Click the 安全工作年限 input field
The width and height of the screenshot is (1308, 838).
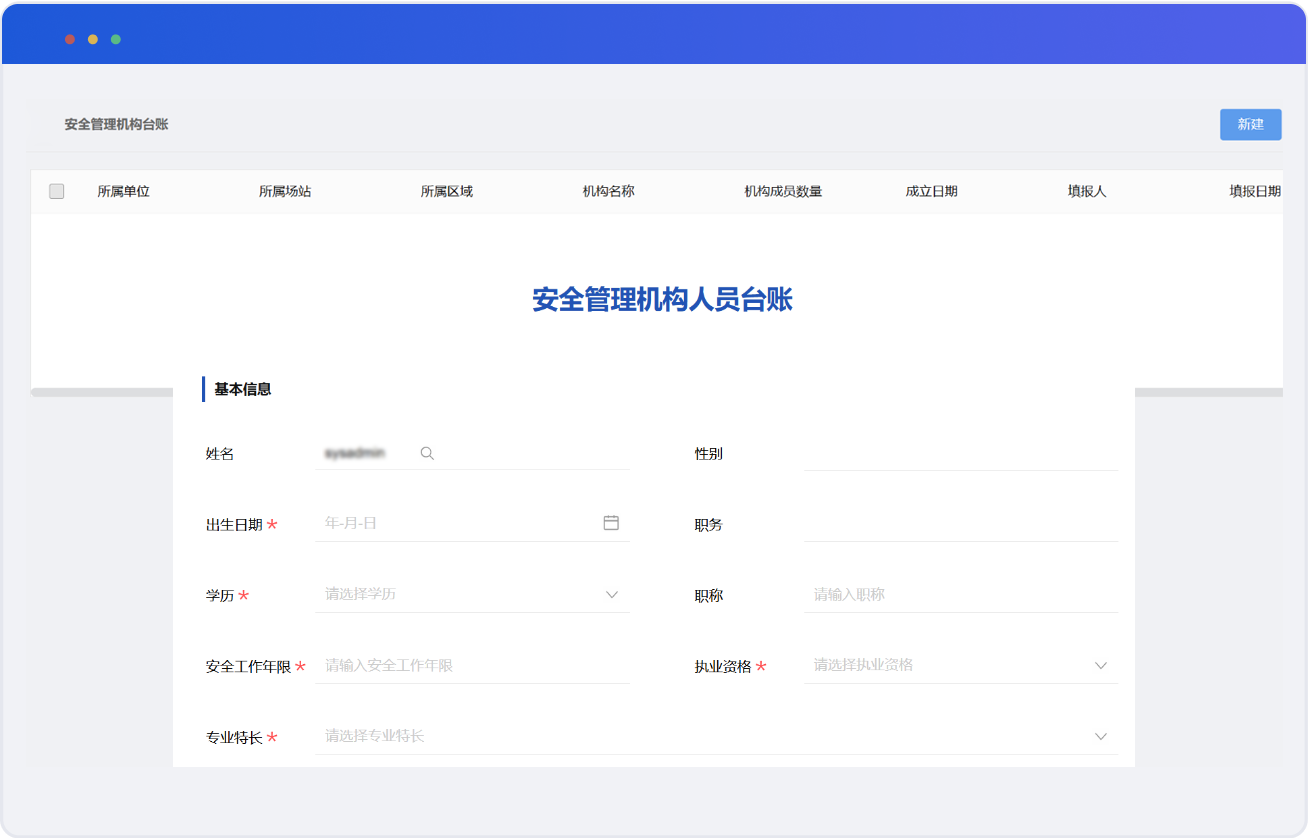coord(472,666)
